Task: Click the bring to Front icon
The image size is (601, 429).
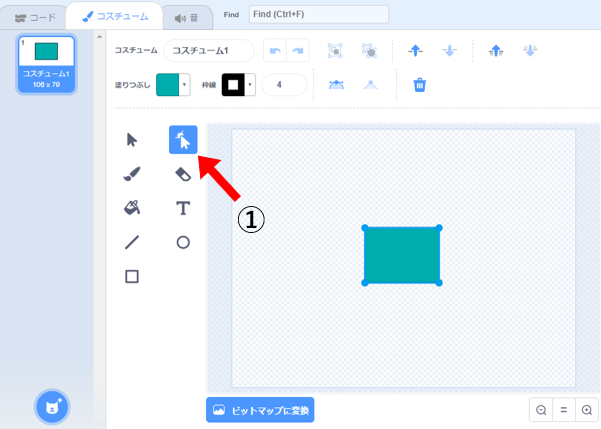Action: 496,51
